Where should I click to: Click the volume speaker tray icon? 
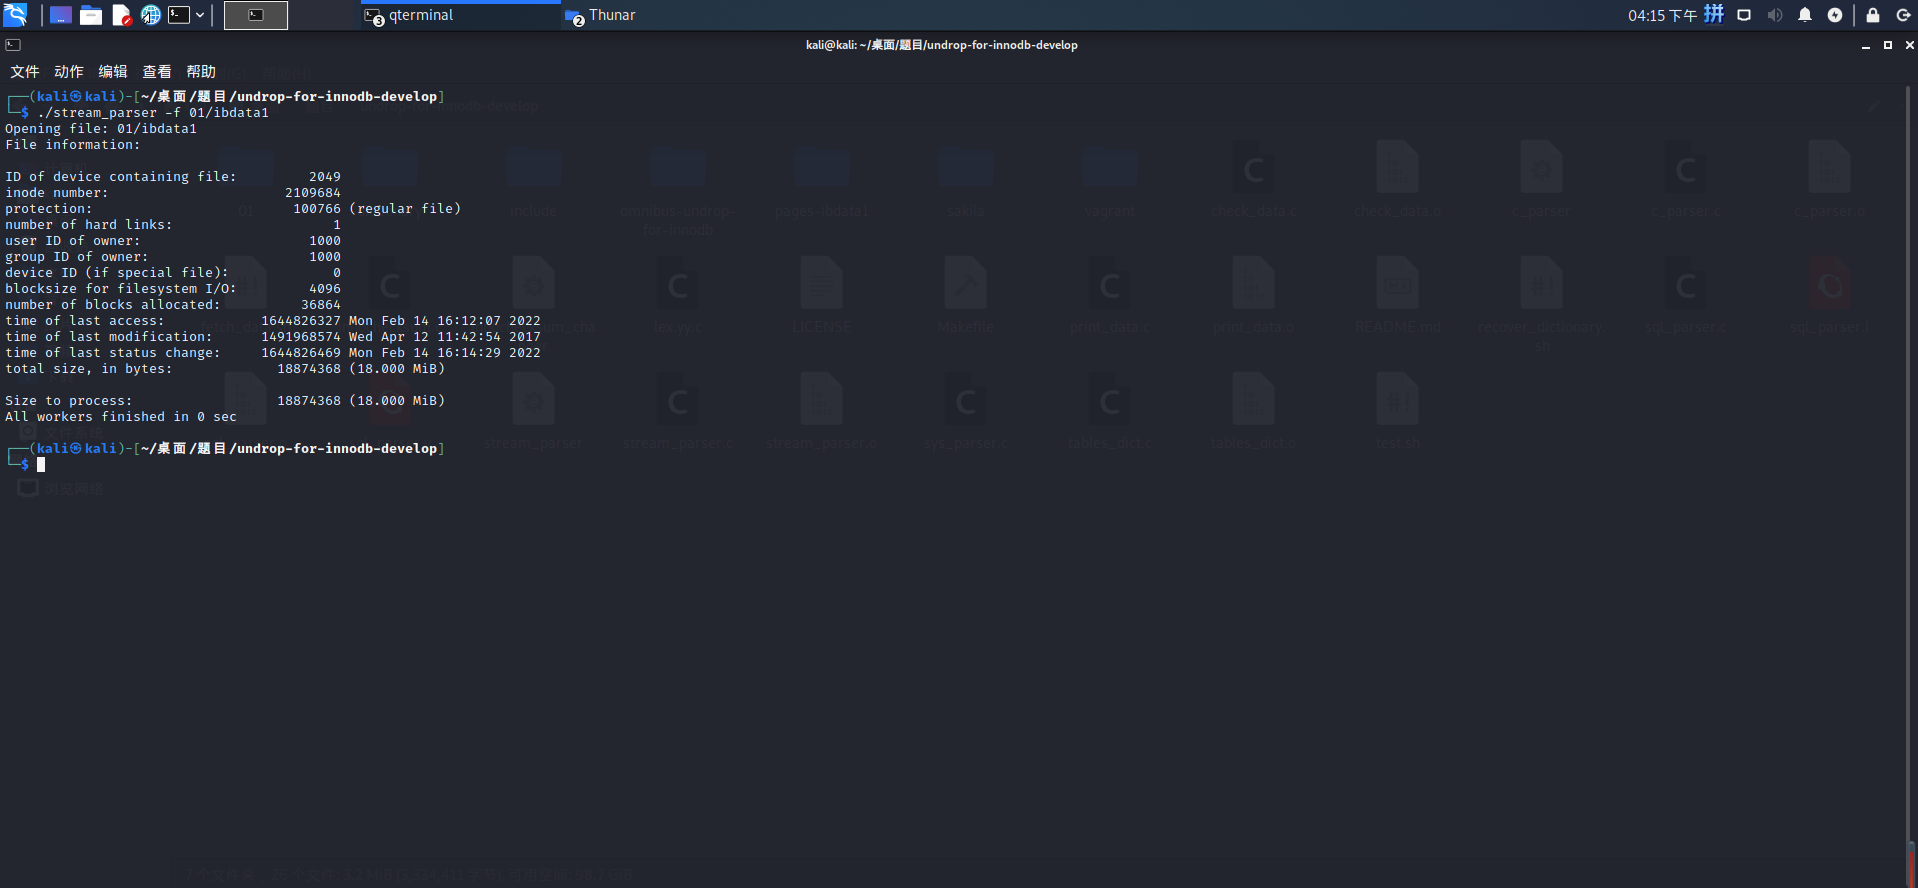1775,15
